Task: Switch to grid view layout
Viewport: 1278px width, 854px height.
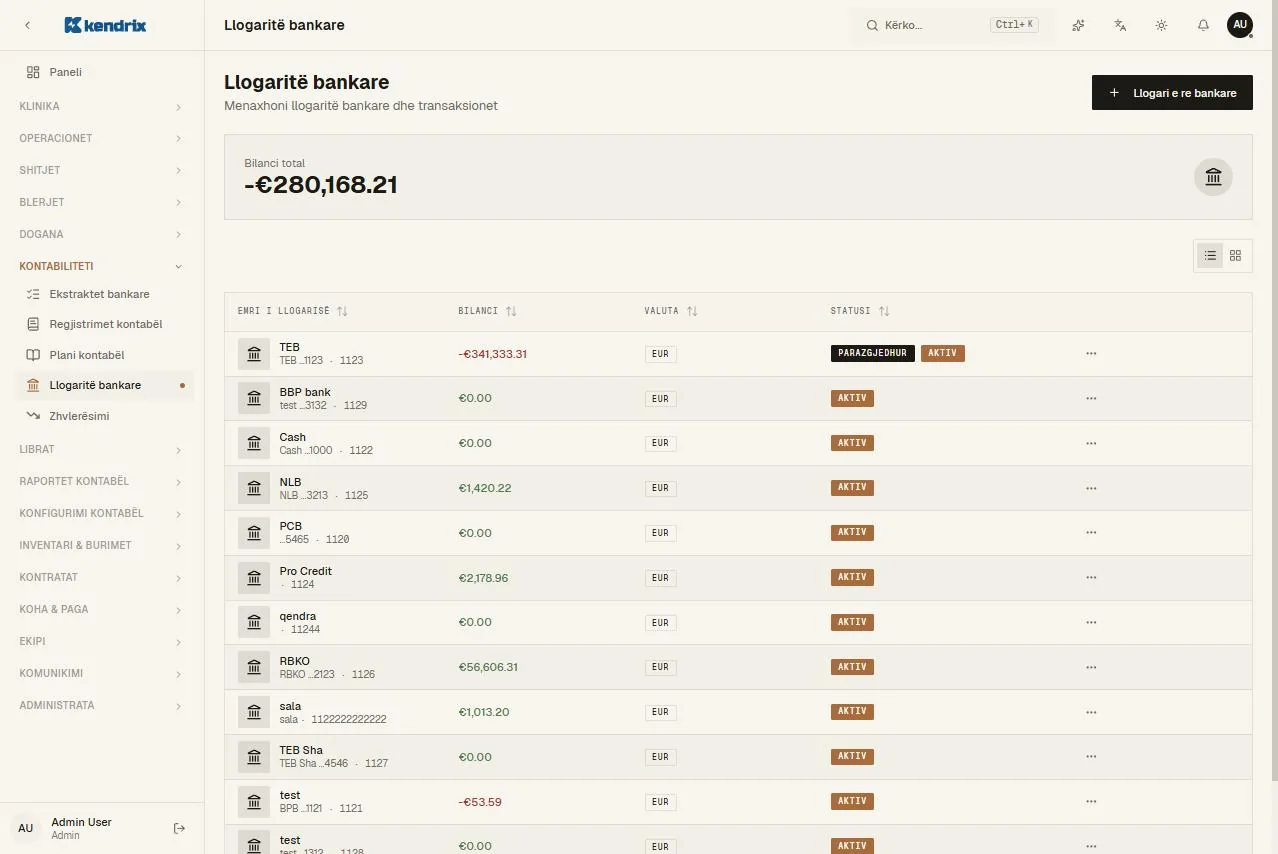Action: click(1235, 255)
